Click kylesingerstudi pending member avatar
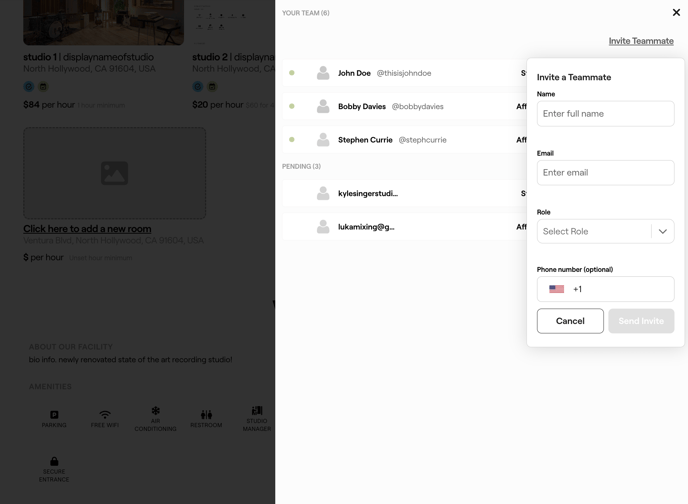 pyautogui.click(x=323, y=194)
